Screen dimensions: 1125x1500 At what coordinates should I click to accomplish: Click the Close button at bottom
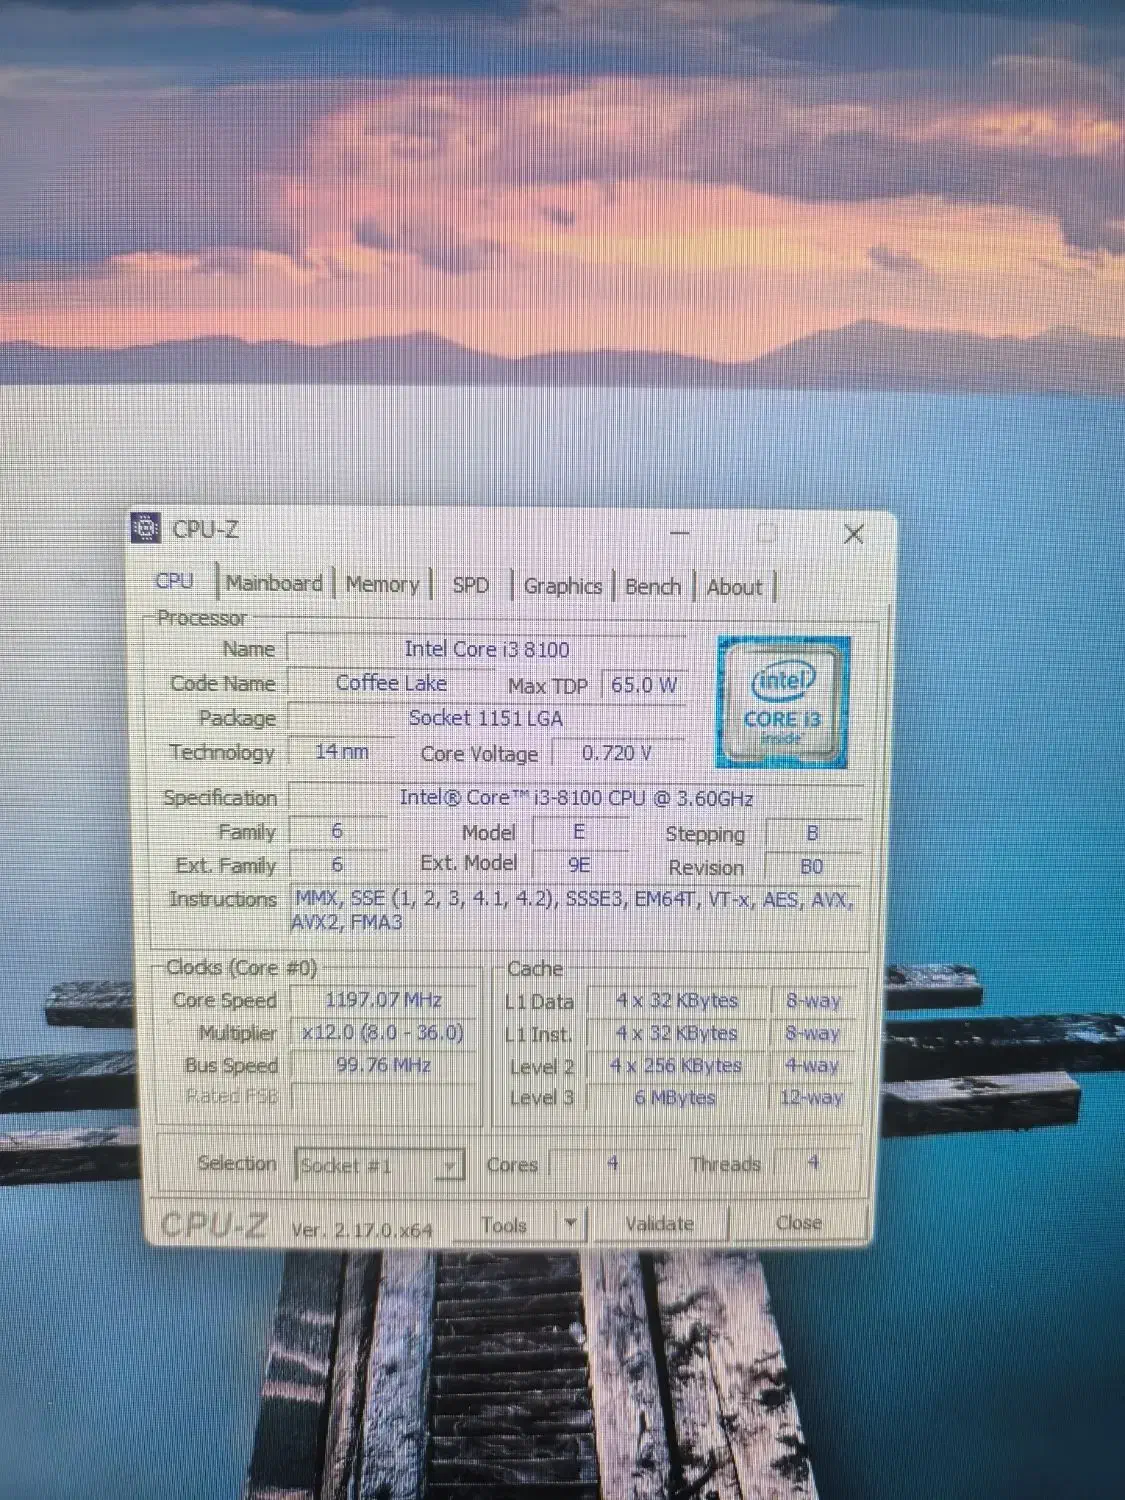(798, 1223)
